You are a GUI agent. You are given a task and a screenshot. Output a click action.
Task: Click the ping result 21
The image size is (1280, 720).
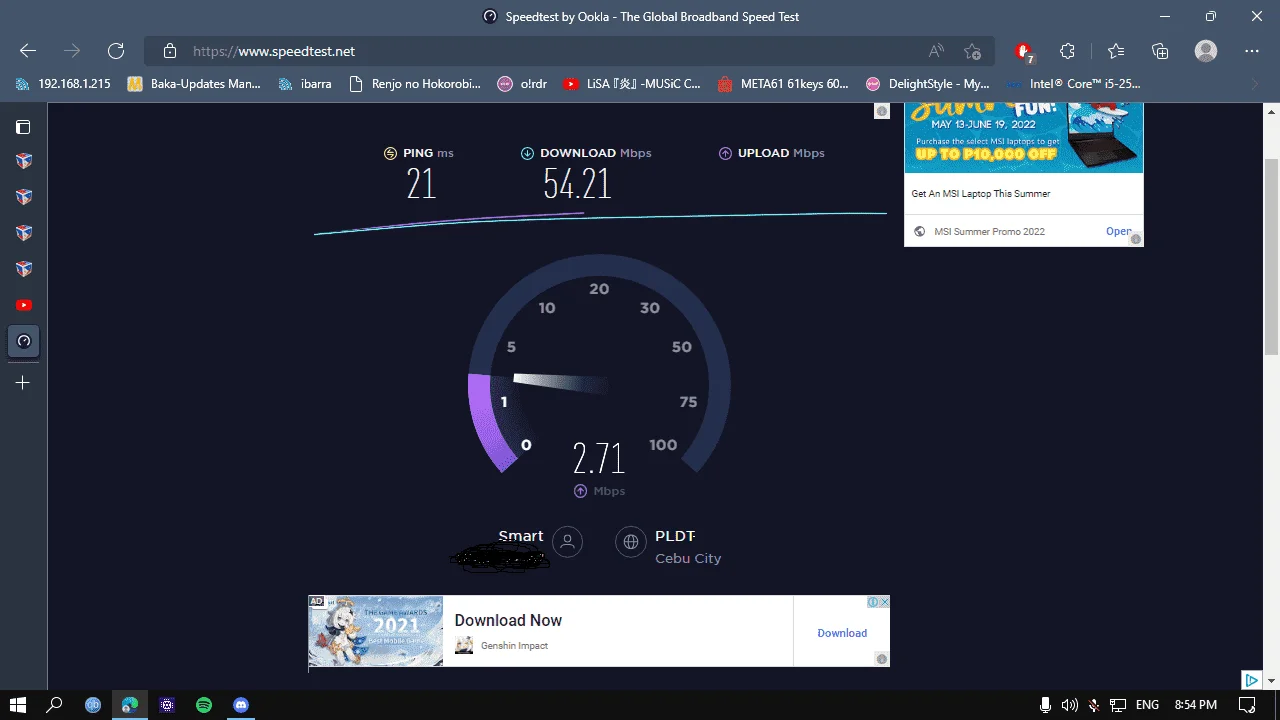pos(421,184)
